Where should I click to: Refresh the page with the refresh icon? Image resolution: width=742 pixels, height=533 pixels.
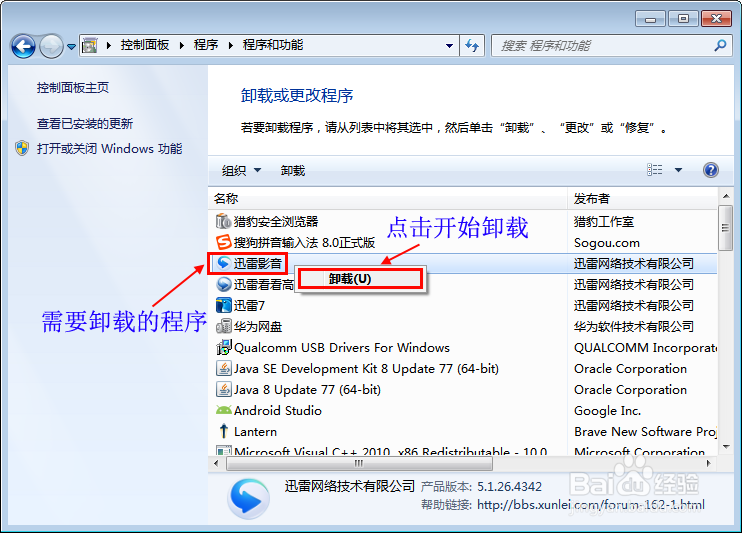pos(472,46)
